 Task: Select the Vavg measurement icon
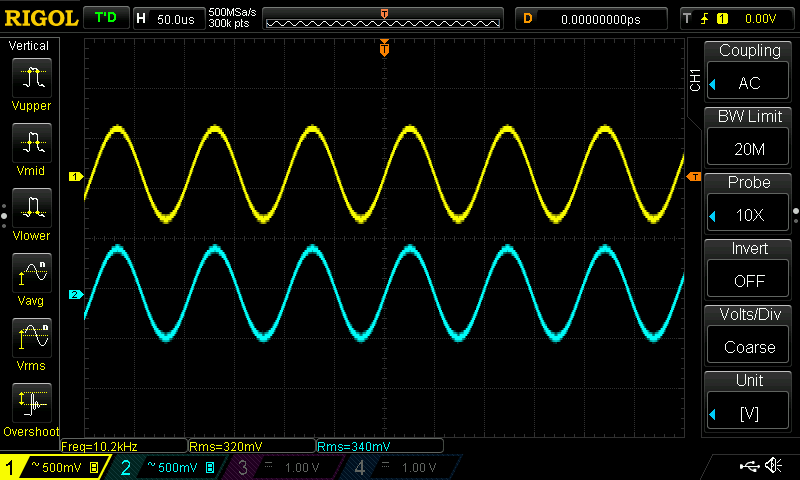click(30, 273)
